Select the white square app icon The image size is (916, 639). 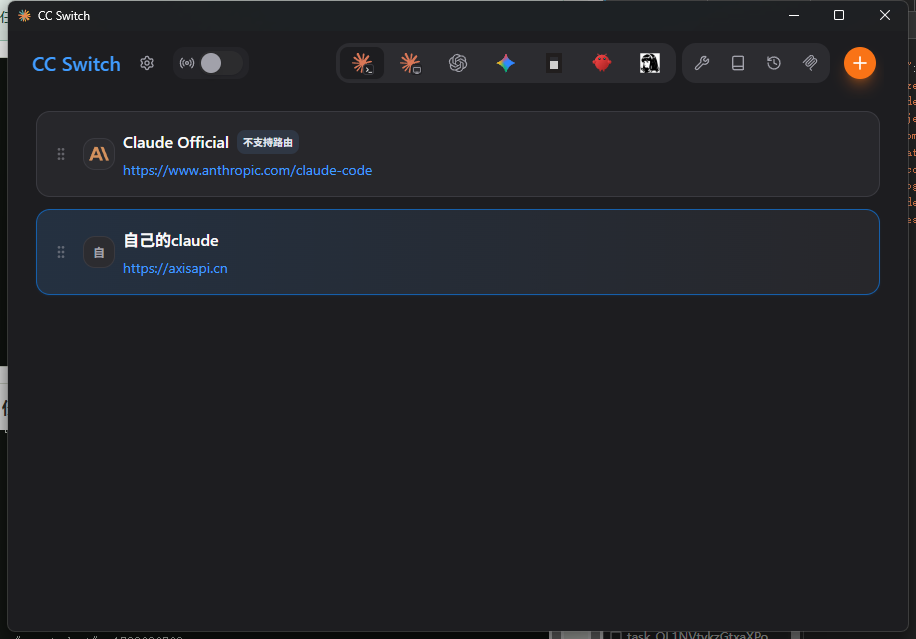pyautogui.click(x=554, y=63)
